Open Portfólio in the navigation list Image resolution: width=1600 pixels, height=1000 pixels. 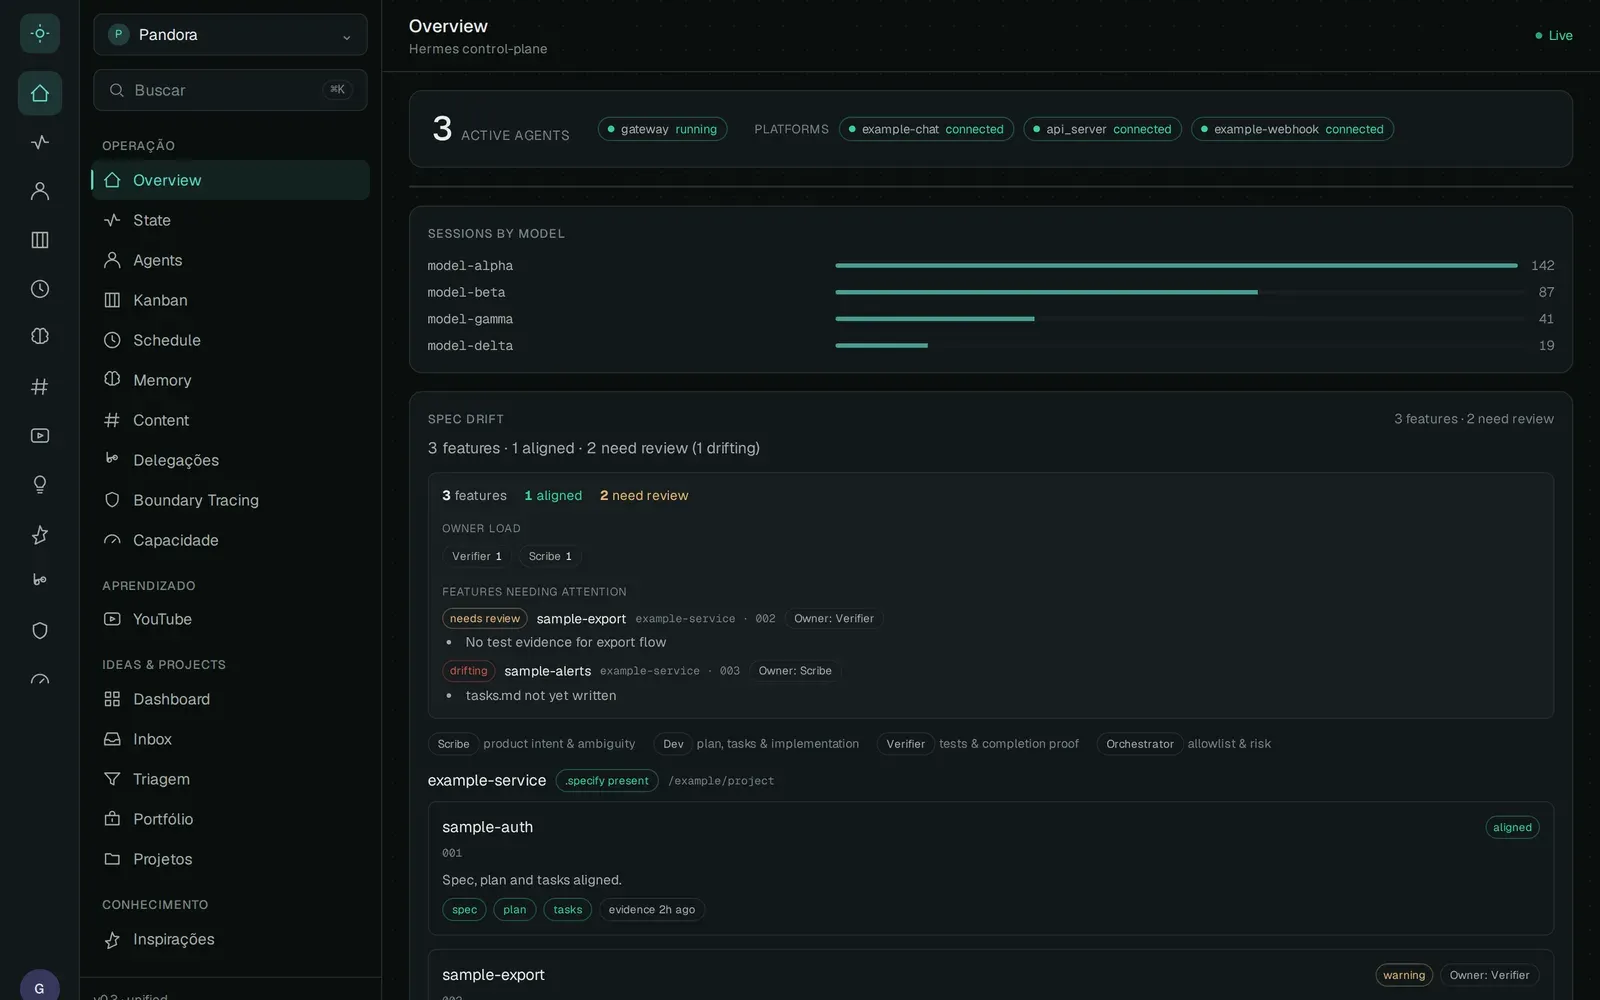tap(231, 819)
